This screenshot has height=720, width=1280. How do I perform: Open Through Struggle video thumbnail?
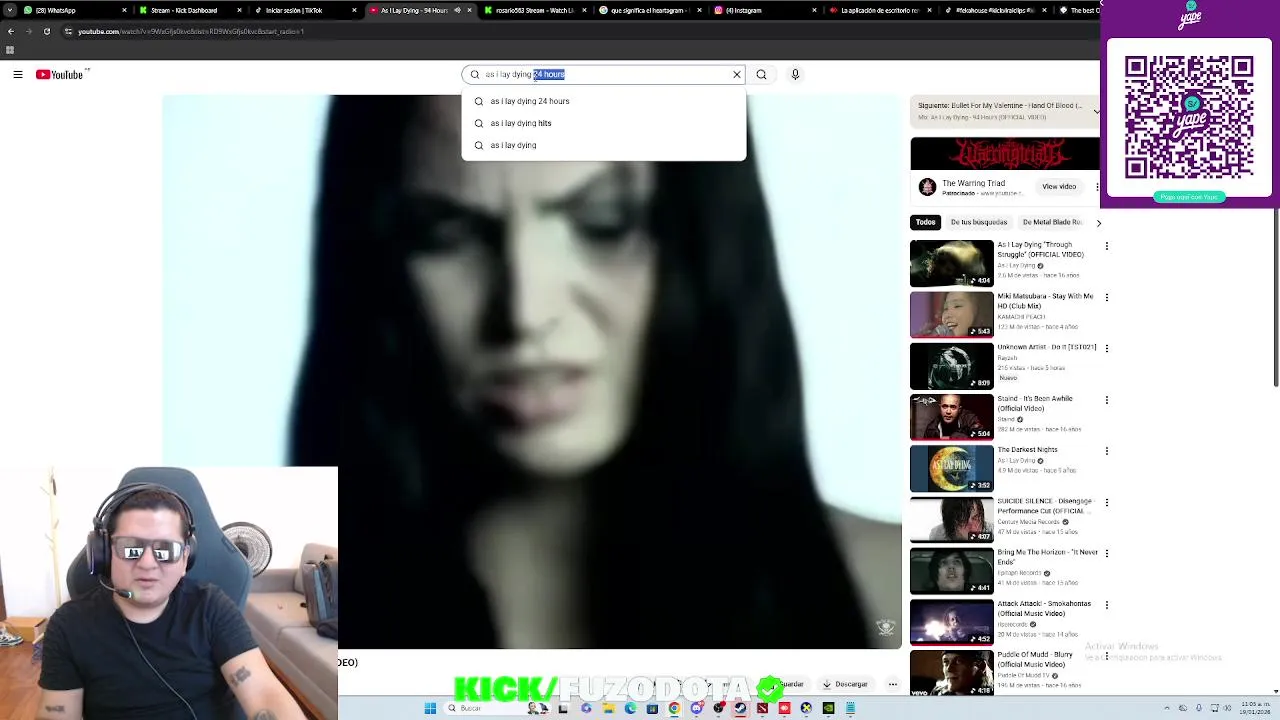[x=952, y=264]
